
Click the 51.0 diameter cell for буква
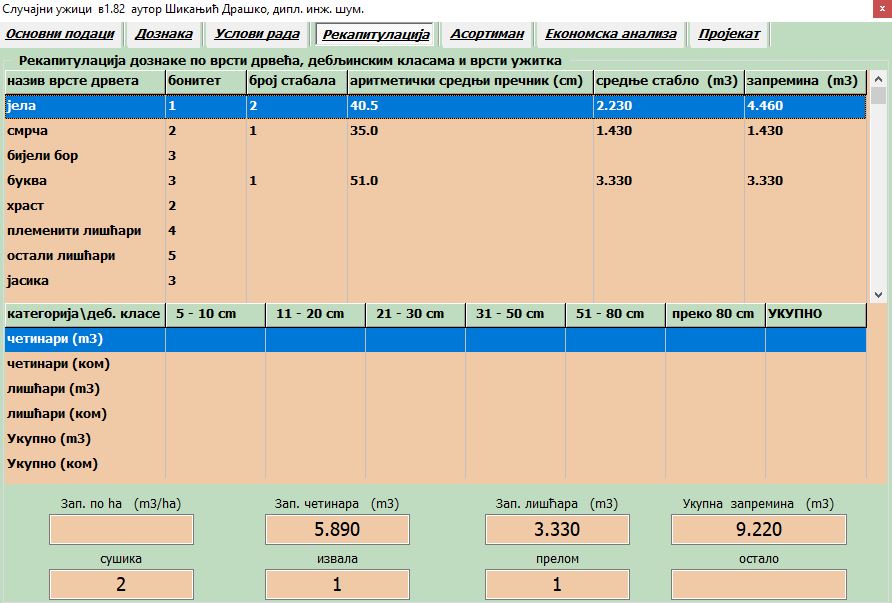[x=470, y=181]
